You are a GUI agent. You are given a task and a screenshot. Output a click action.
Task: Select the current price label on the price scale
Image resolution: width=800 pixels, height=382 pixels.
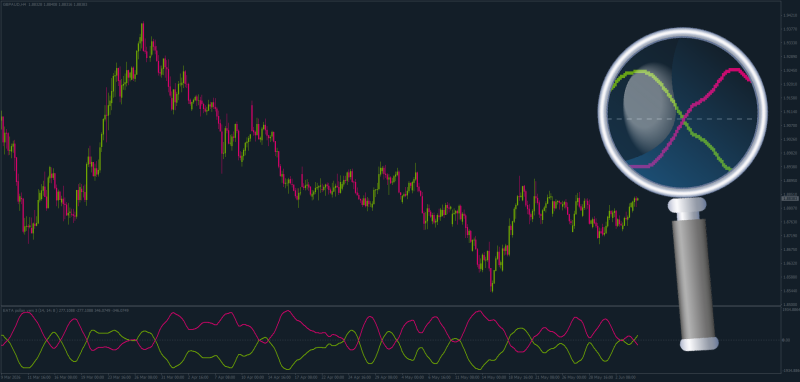[790, 198]
